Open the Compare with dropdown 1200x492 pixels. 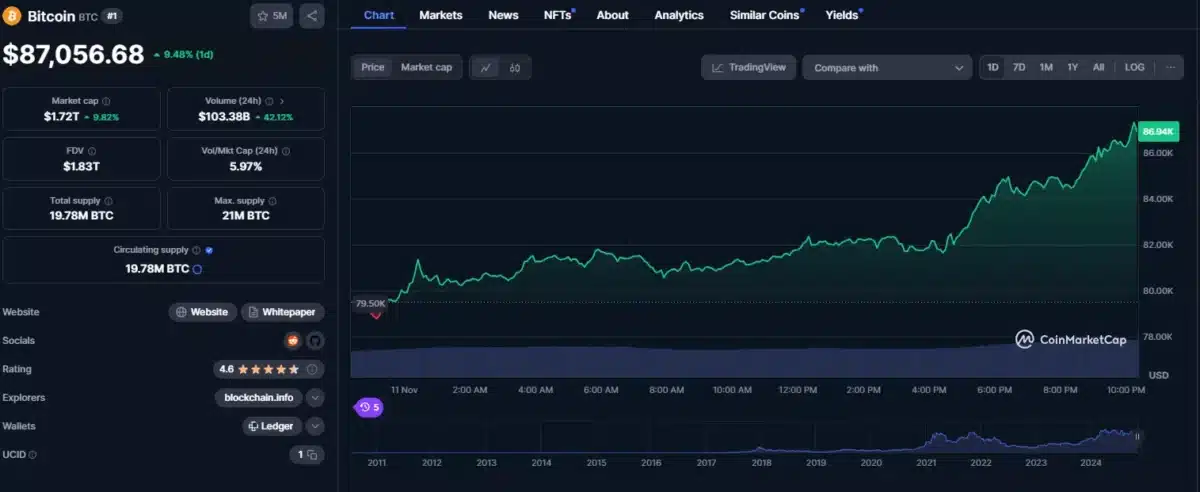pos(887,67)
